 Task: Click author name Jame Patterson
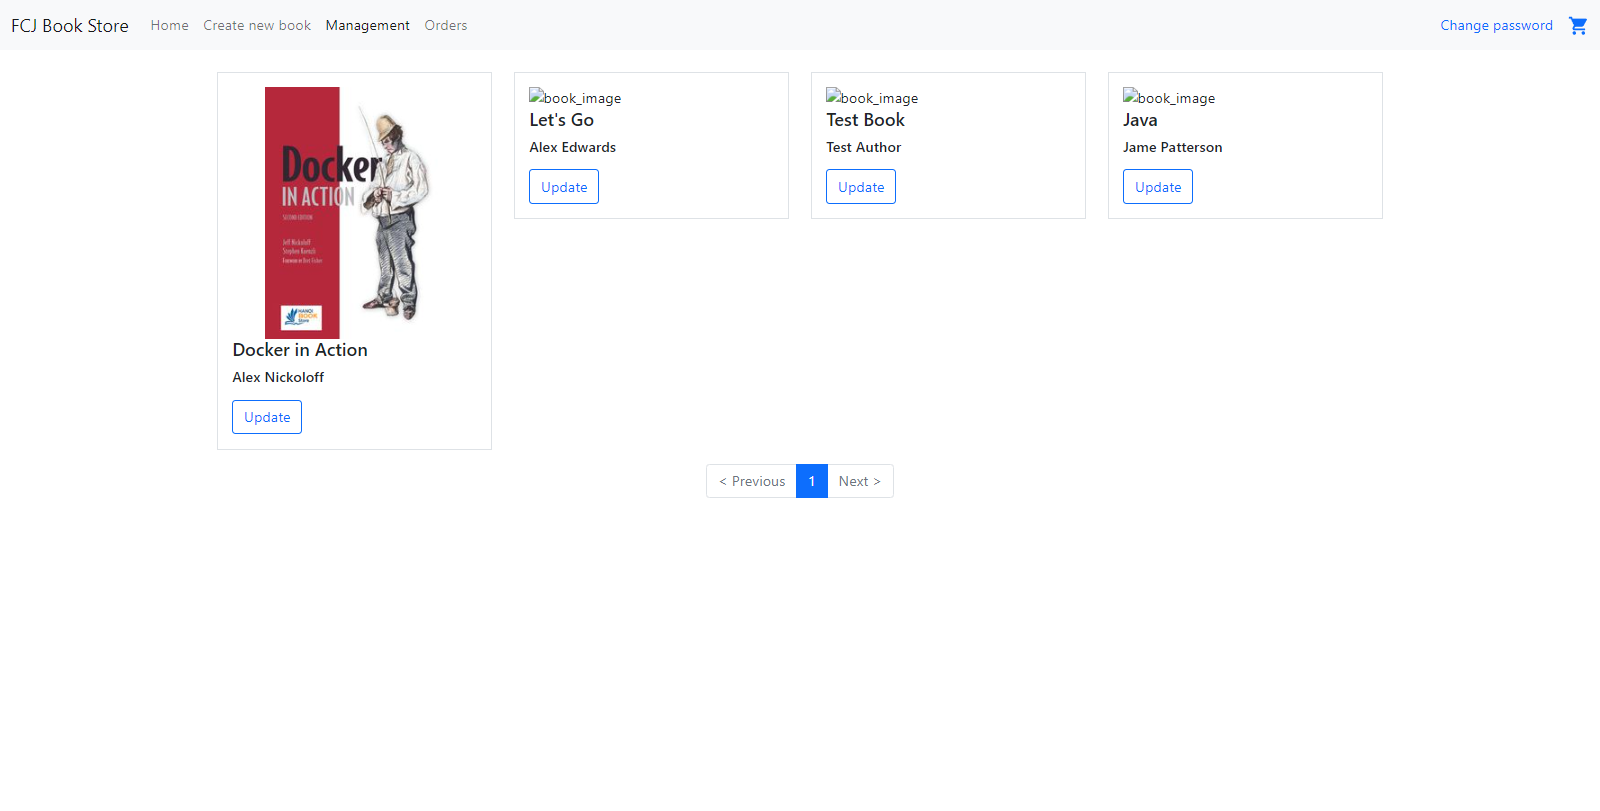coord(1173,147)
